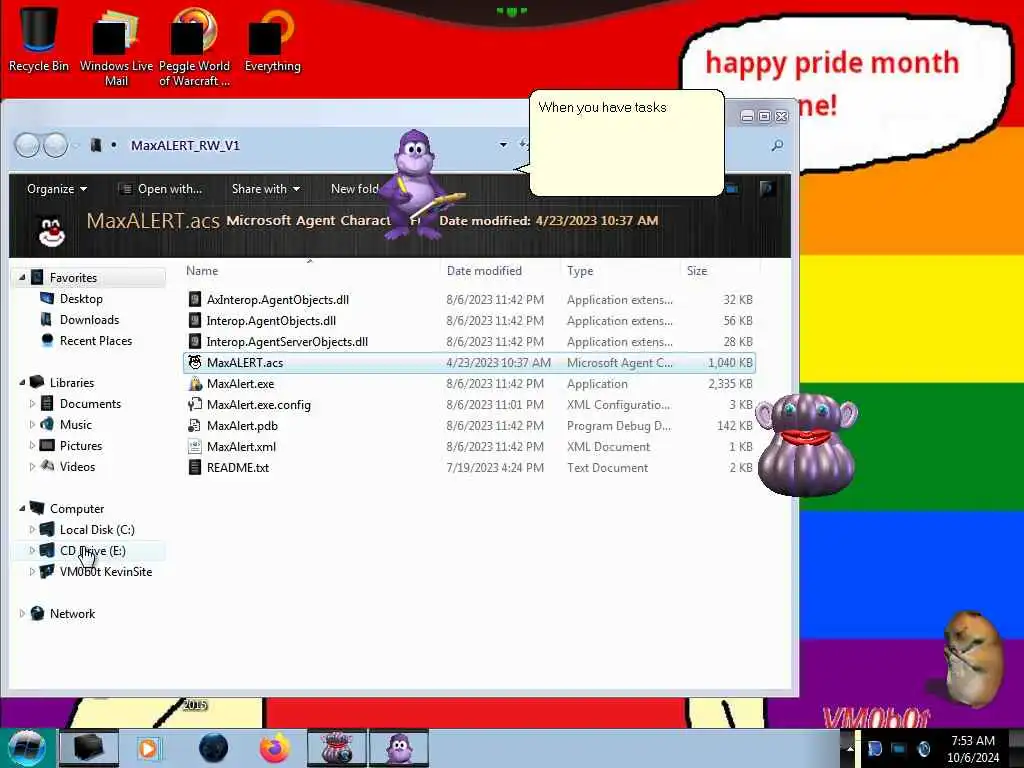The width and height of the screenshot is (1024, 768).
Task: Click the search magnifier icon in Explorer
Action: click(x=777, y=145)
